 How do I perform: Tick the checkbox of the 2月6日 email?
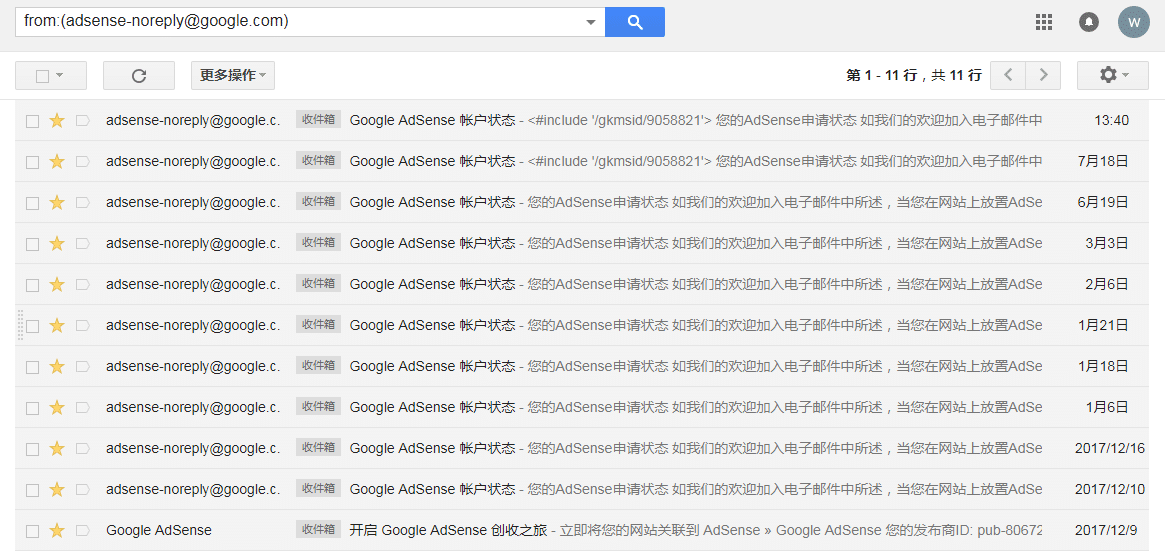click(x=33, y=285)
